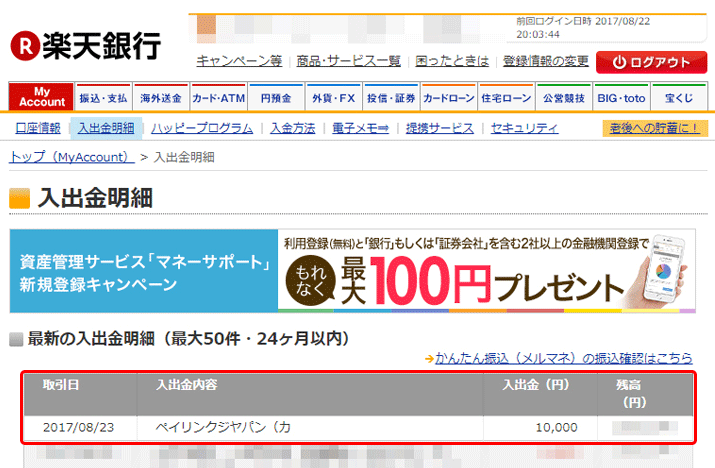Open 登録情報の変更 link
The width and height of the screenshot is (715, 468).
point(545,61)
